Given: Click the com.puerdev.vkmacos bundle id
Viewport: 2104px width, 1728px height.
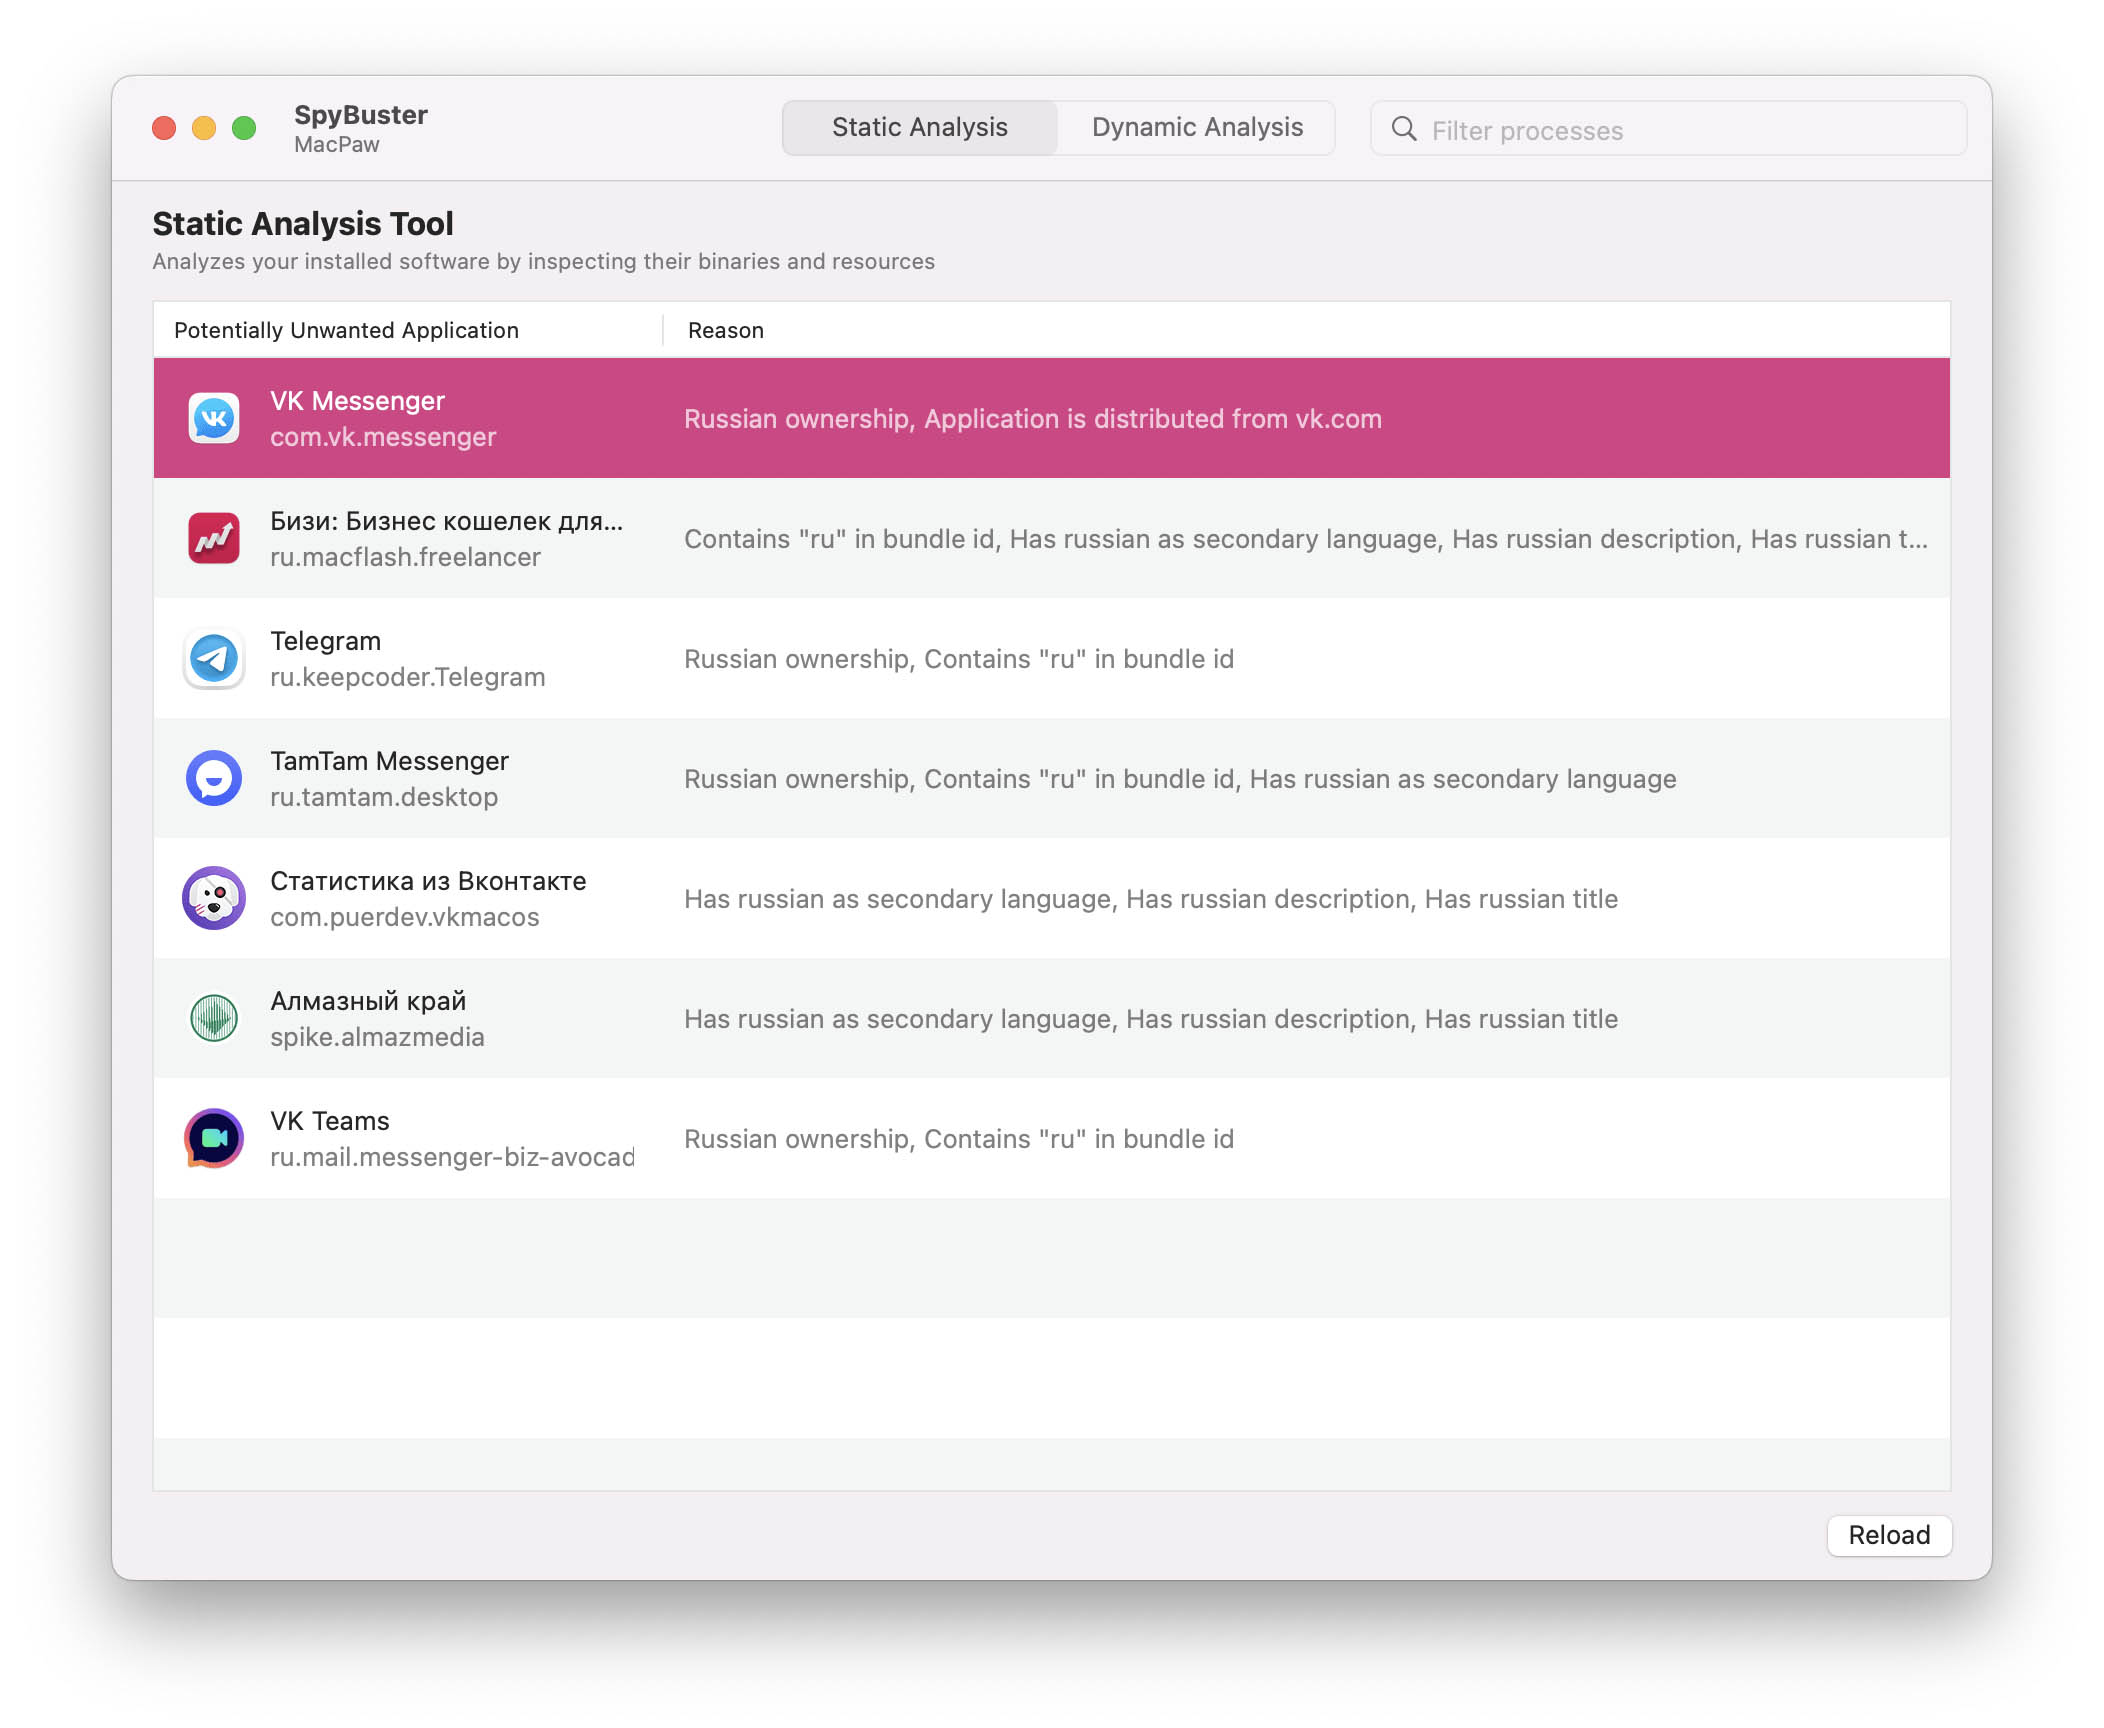Looking at the screenshot, I should coord(404,917).
